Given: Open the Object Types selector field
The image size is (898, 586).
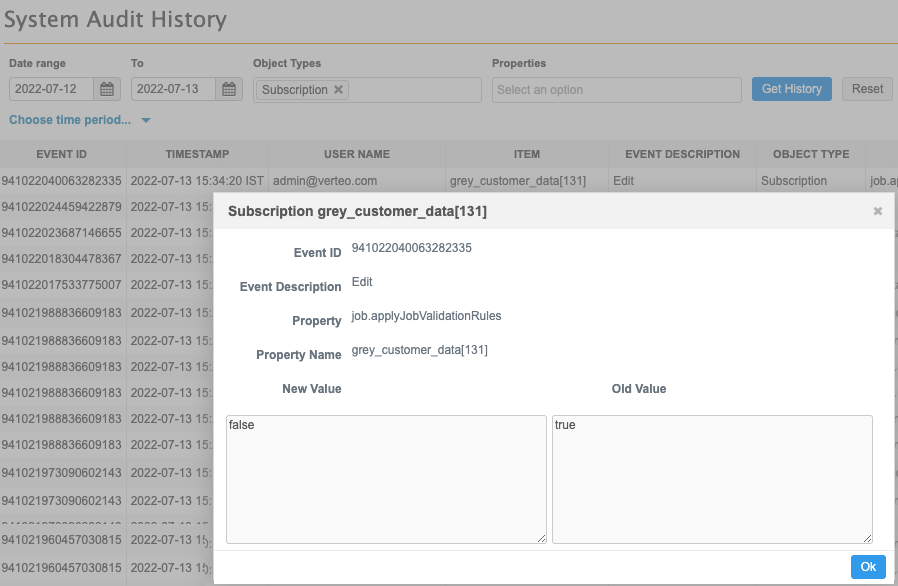Looking at the screenshot, I should tap(410, 90).
